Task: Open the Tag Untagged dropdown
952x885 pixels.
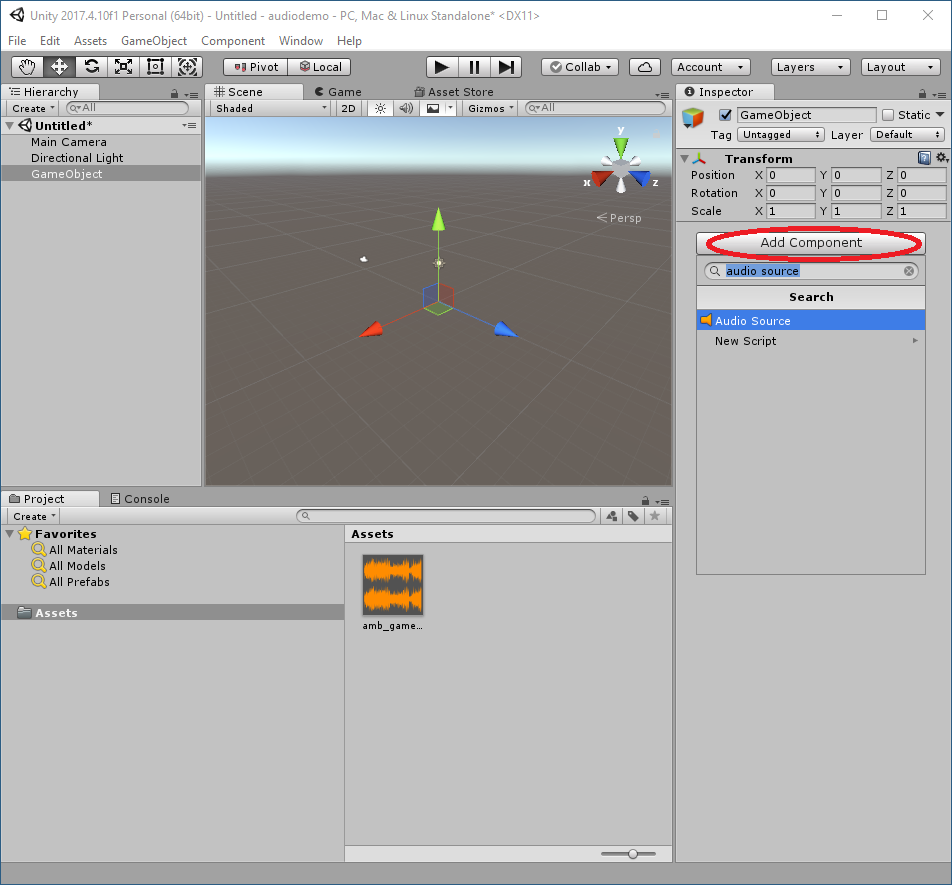Action: coord(781,135)
